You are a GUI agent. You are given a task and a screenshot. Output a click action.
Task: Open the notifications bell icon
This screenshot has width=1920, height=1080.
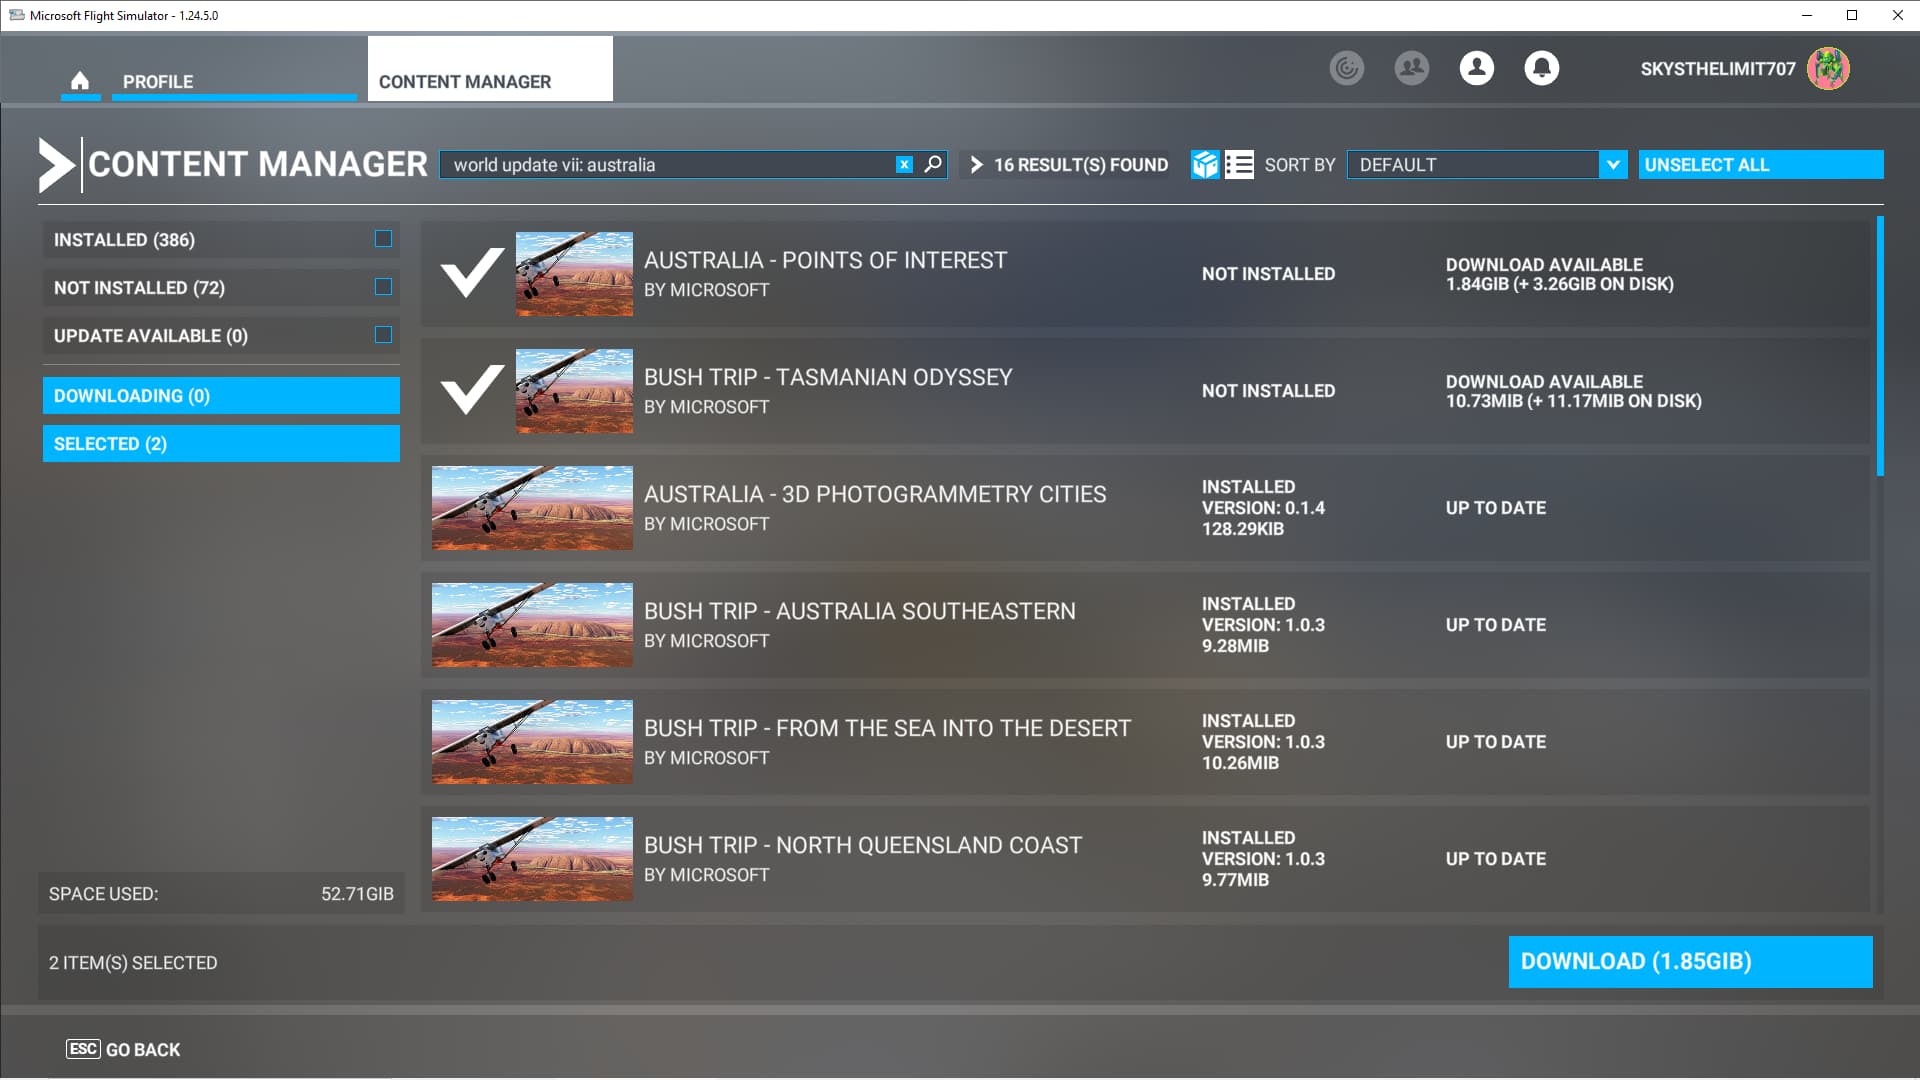click(1542, 68)
